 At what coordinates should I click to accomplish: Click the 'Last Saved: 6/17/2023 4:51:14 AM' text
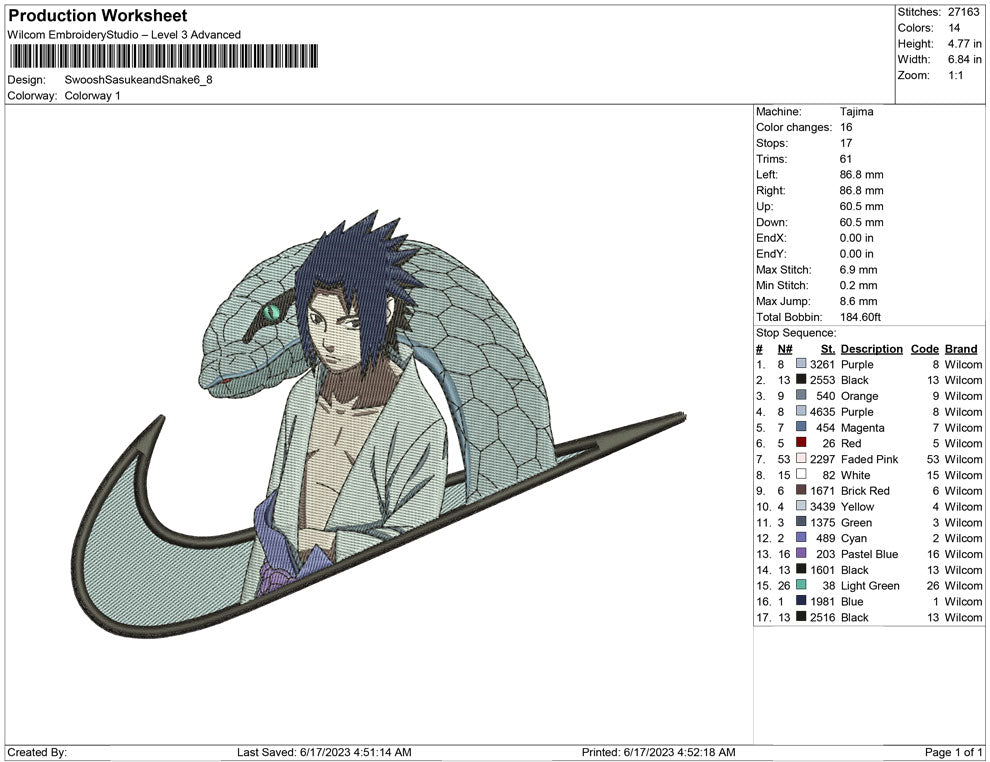pos(324,752)
